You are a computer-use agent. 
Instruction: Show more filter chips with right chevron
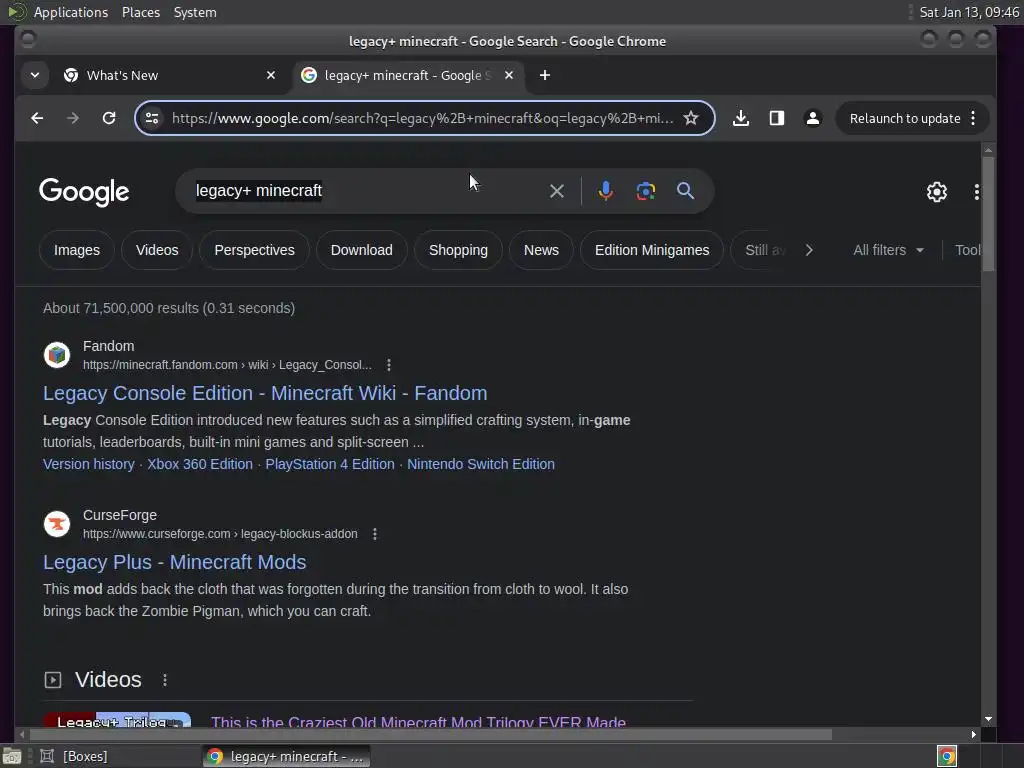[x=809, y=250]
